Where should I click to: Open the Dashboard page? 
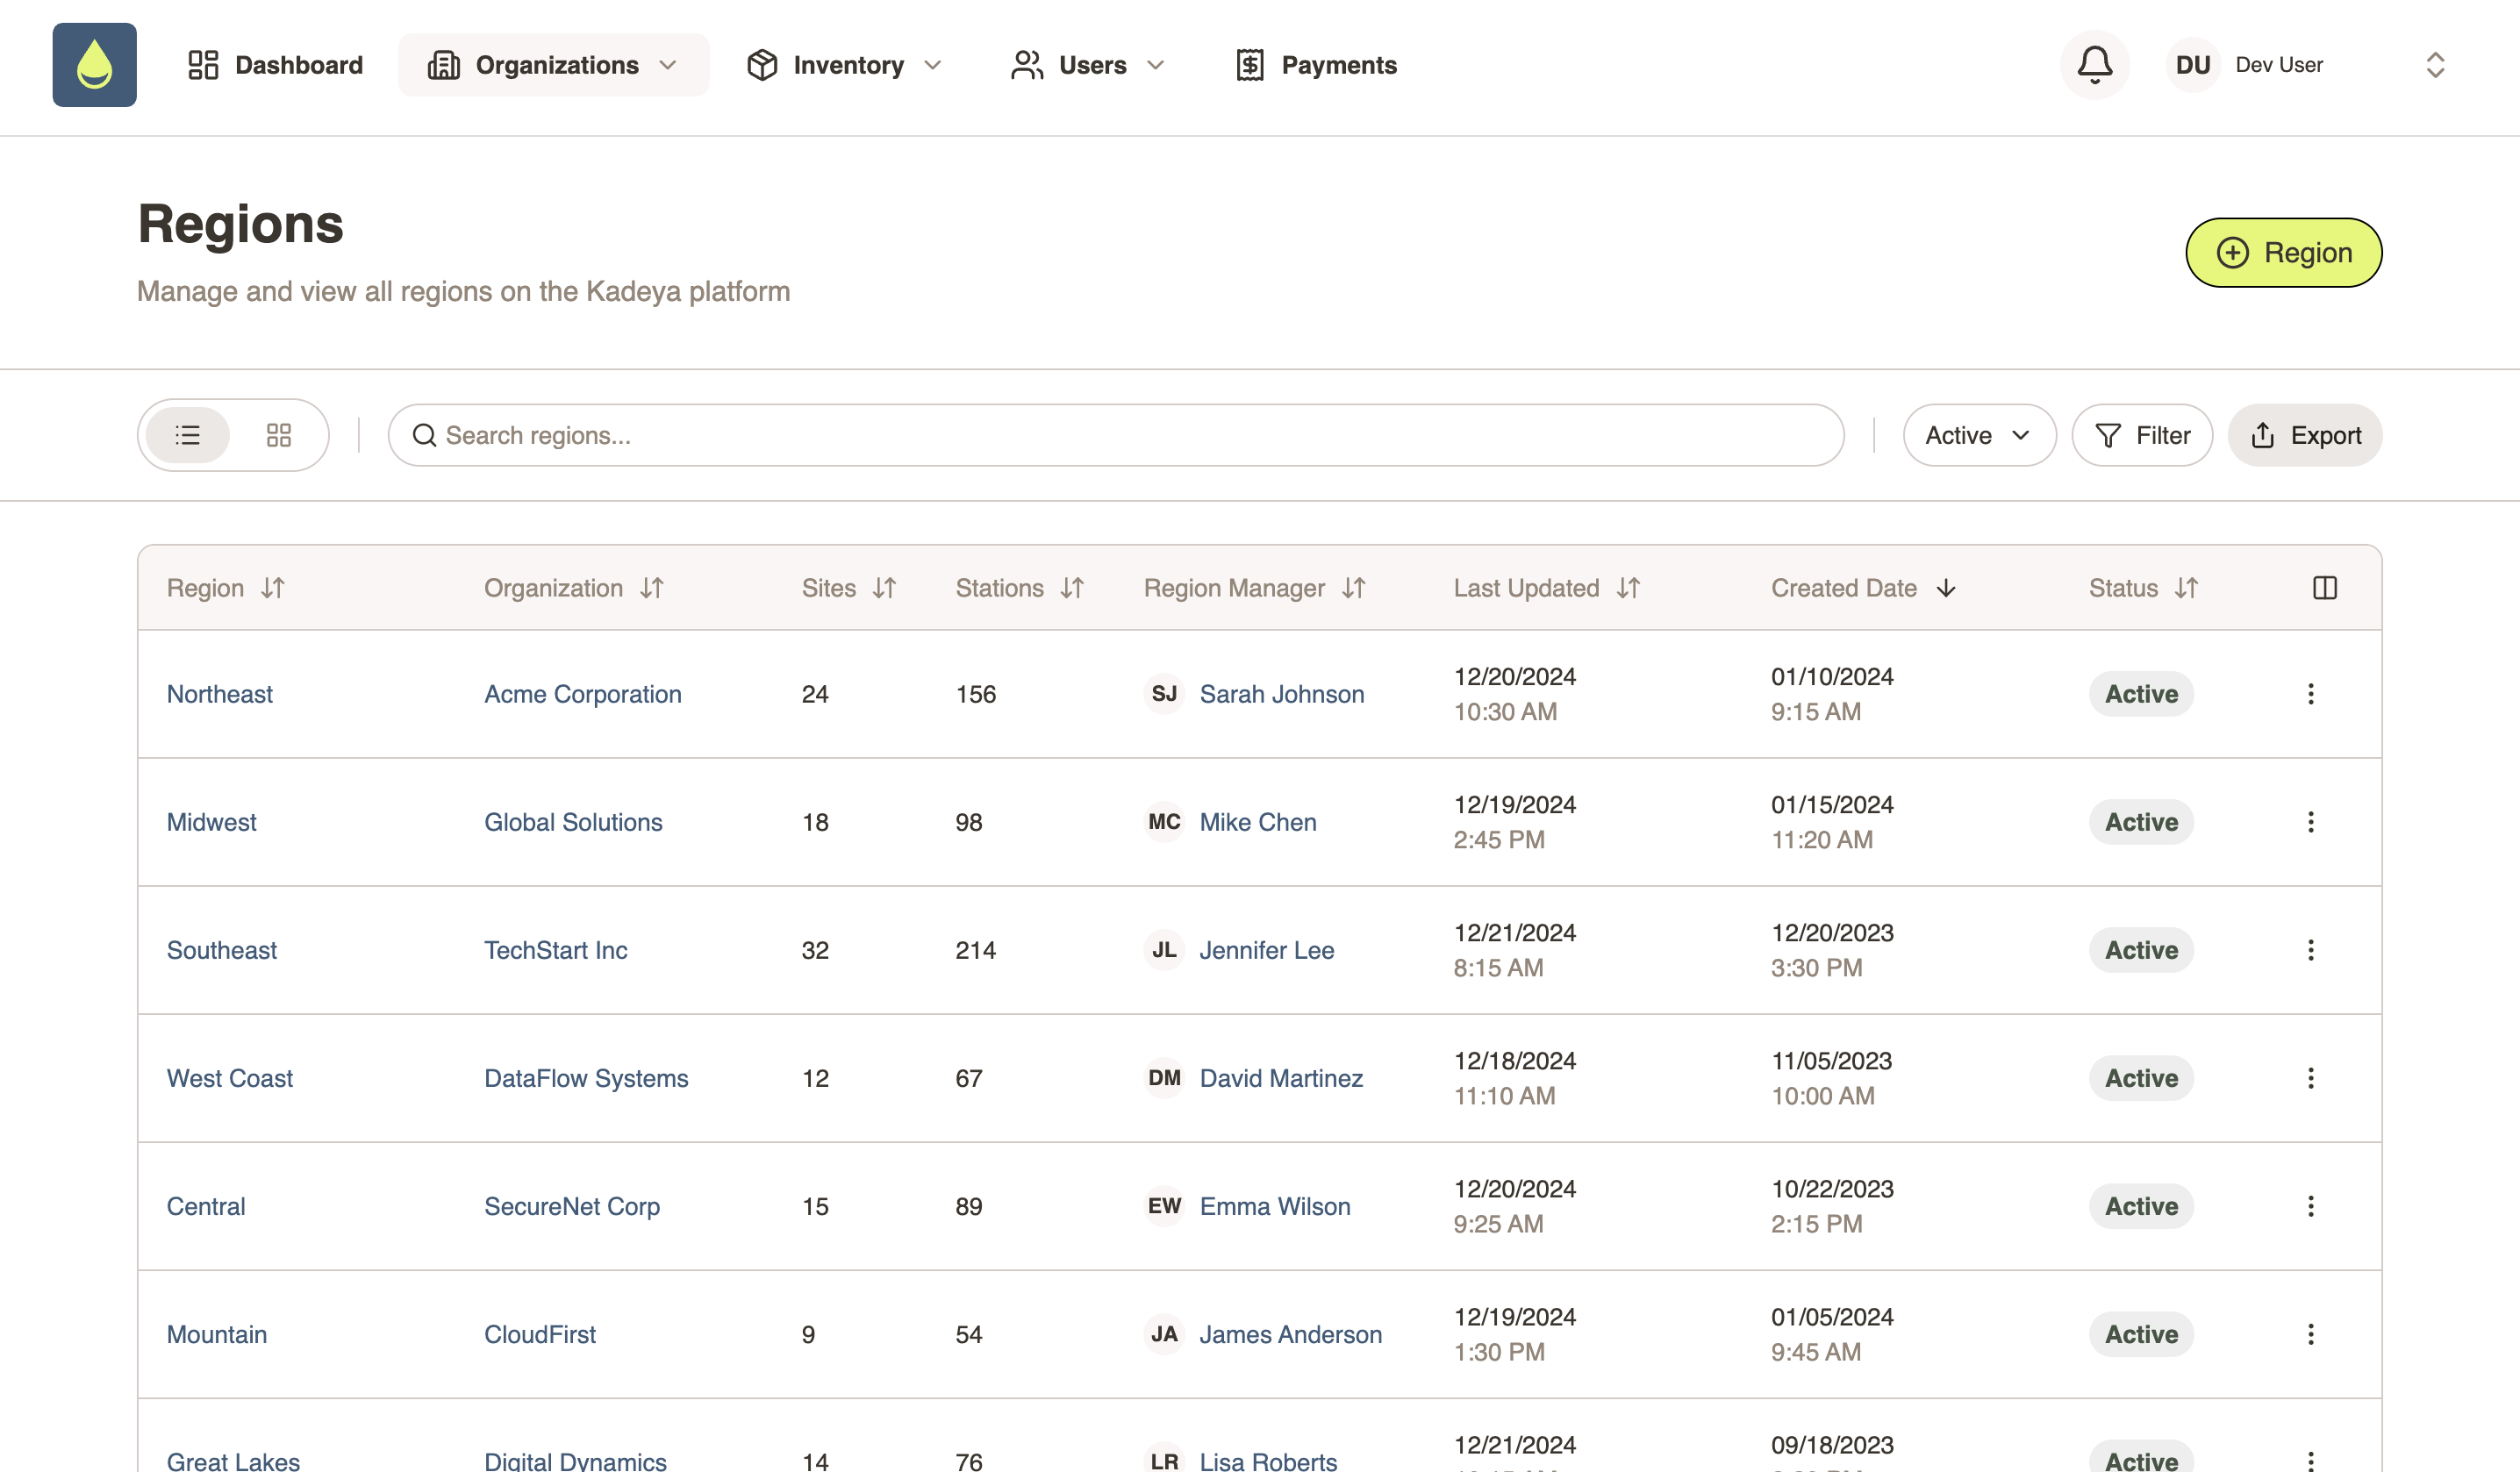point(275,65)
